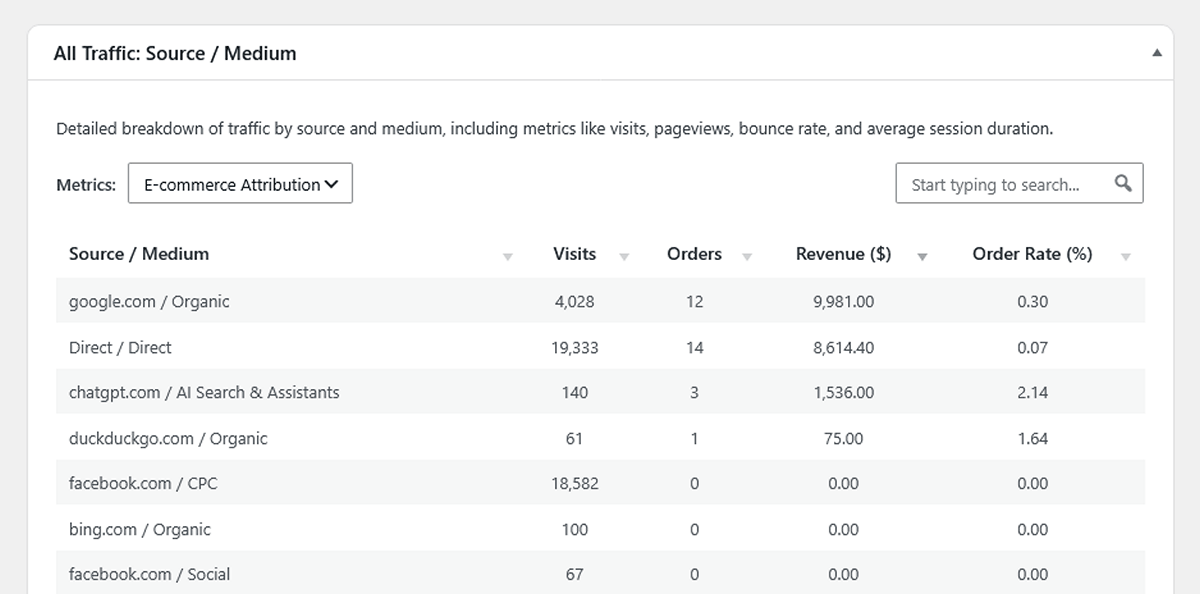This screenshot has width=1200, height=594.
Task: Sort by Order Rate (%) arrow icon
Action: pos(1126,257)
